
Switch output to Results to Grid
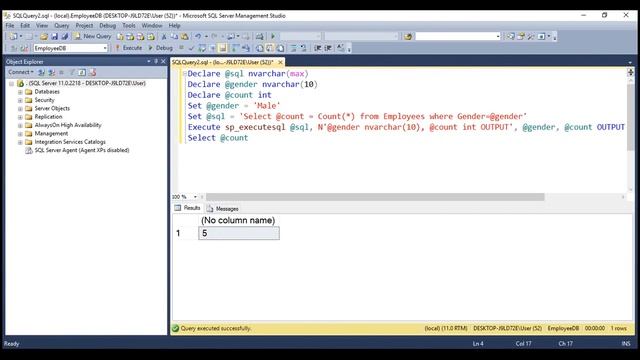point(270,48)
